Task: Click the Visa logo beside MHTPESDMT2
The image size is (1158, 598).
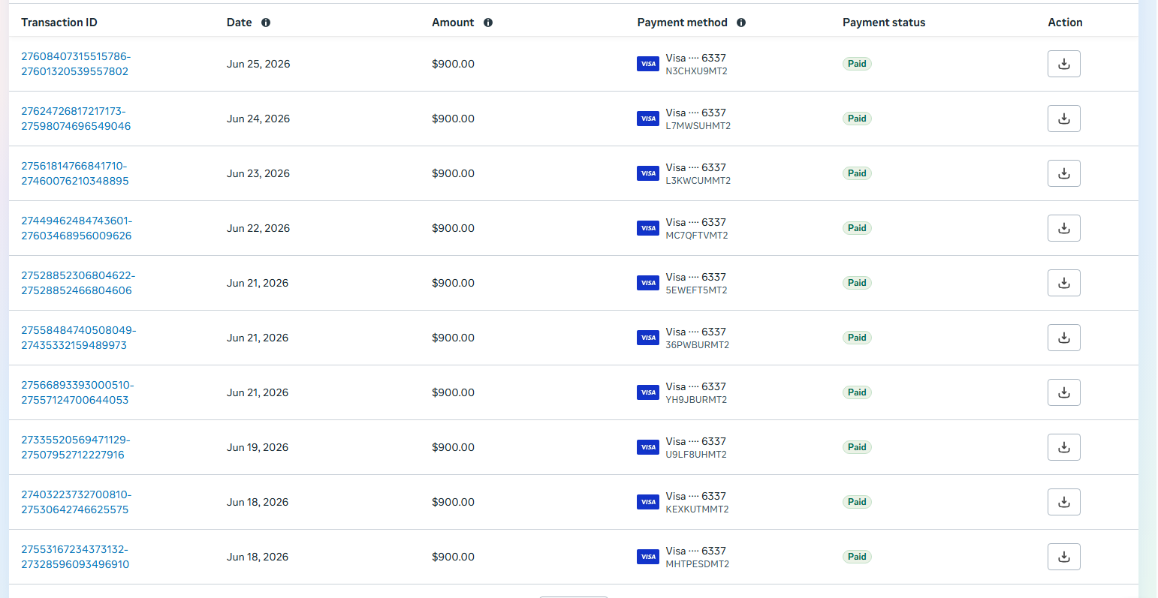Action: [x=648, y=557]
